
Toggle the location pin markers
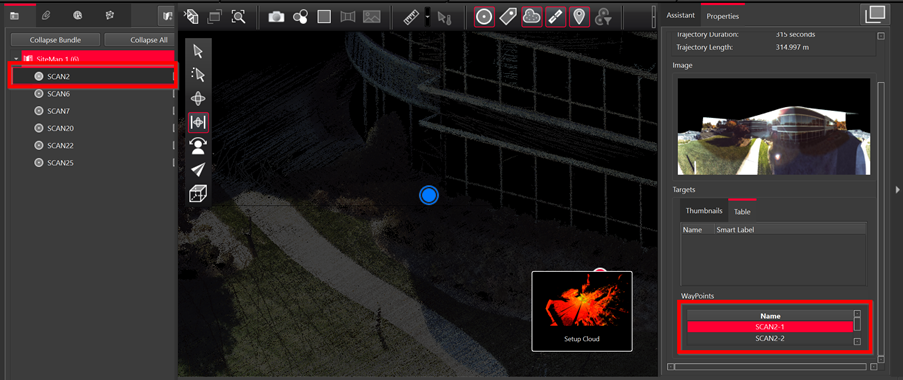[x=579, y=17]
